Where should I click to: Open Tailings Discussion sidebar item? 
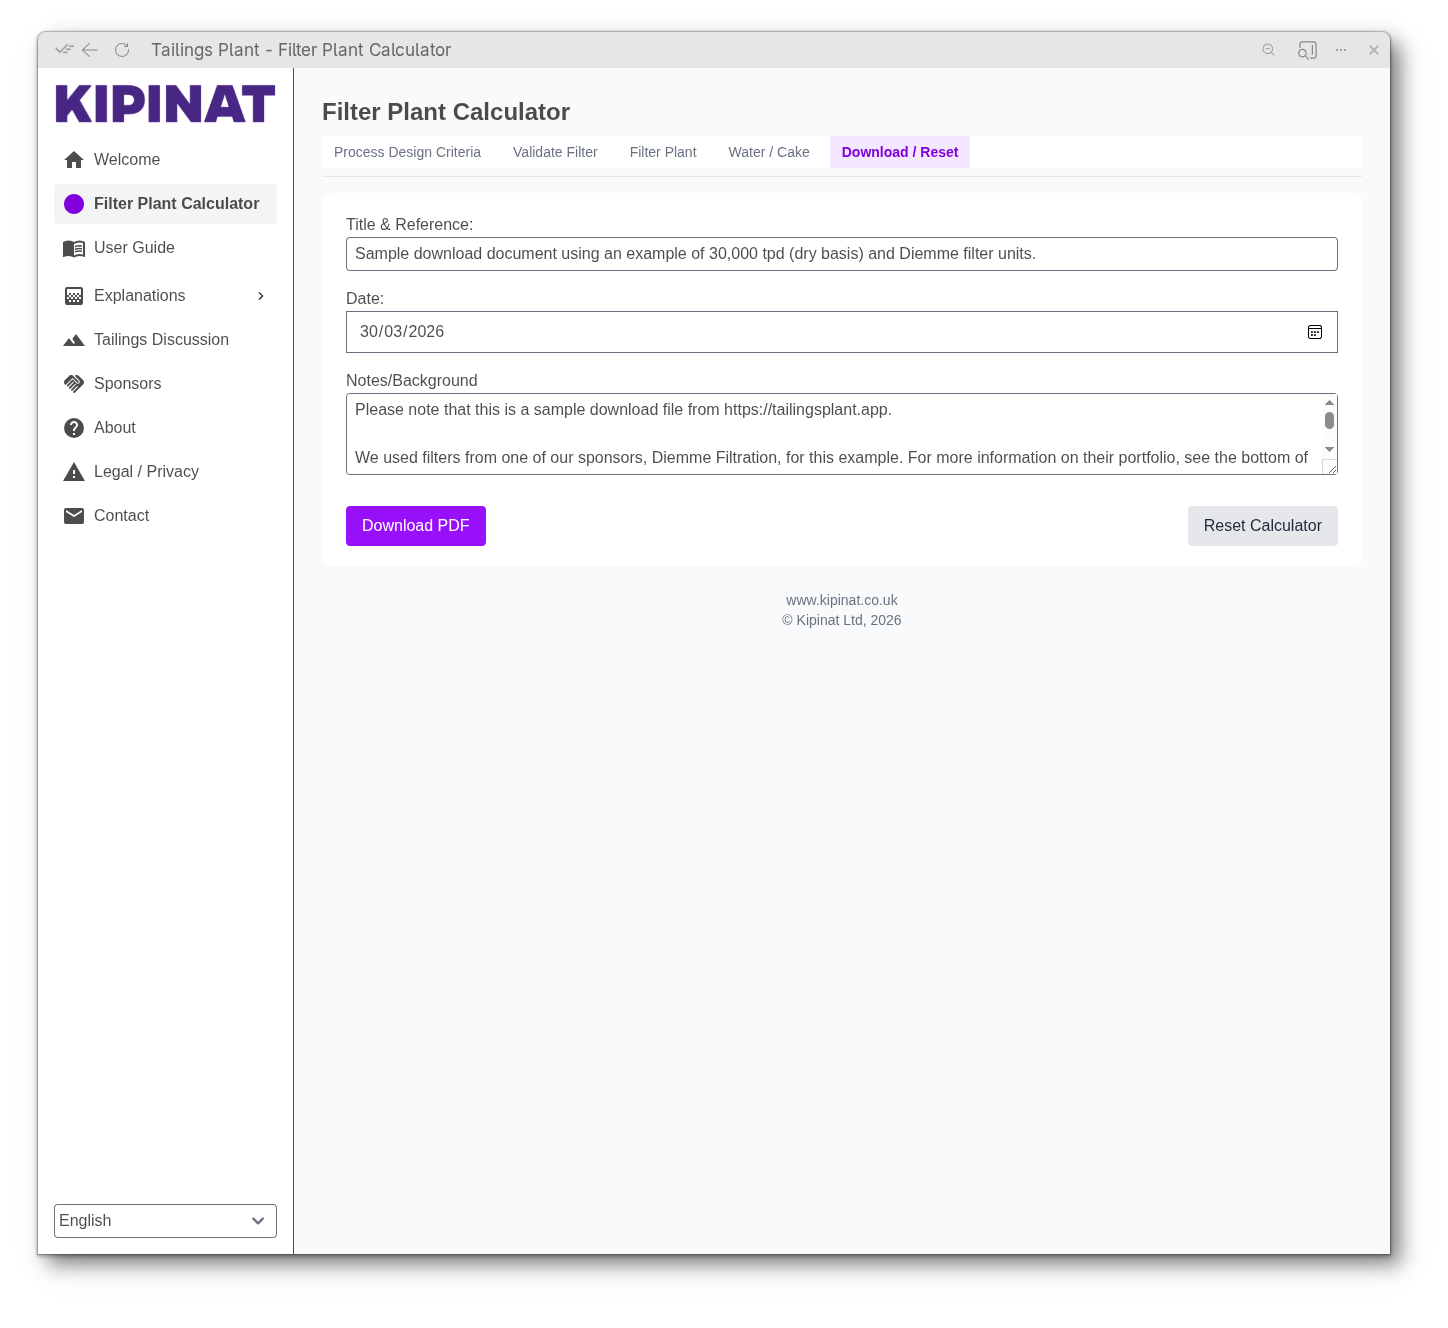pyautogui.click(x=165, y=340)
